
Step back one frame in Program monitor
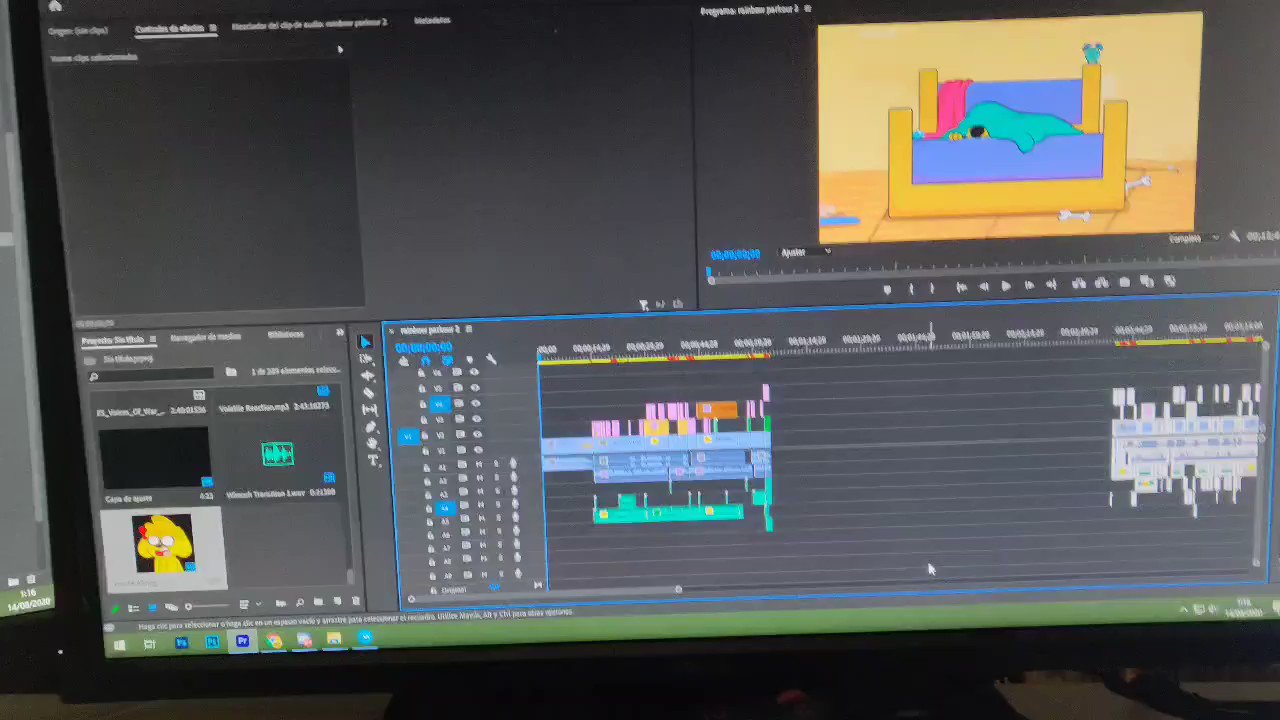(984, 286)
